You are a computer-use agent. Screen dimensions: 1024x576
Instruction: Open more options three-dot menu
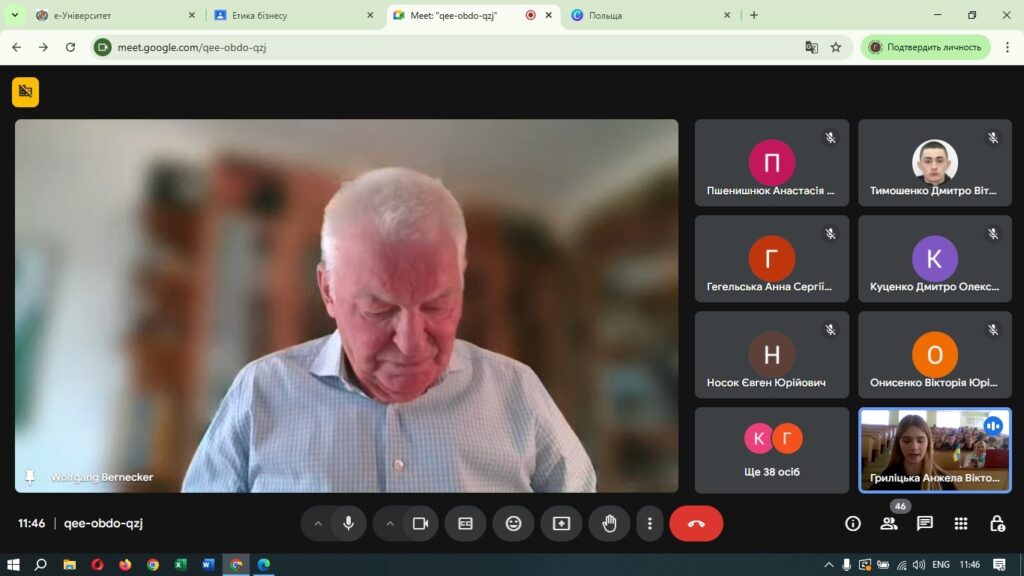(x=650, y=523)
